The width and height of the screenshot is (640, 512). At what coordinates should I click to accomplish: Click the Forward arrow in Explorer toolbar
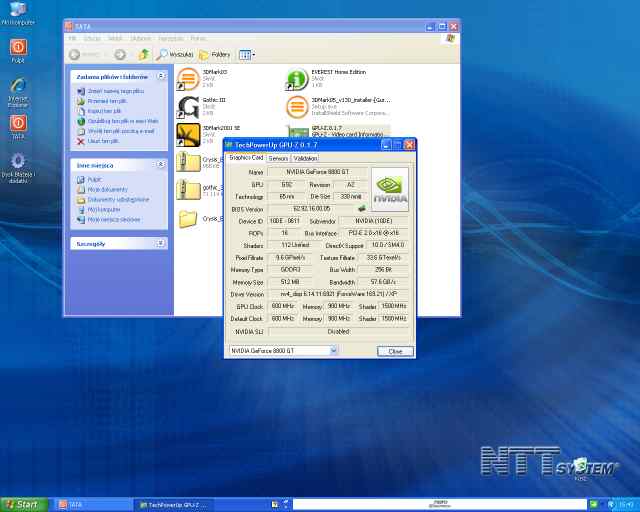click(120, 55)
